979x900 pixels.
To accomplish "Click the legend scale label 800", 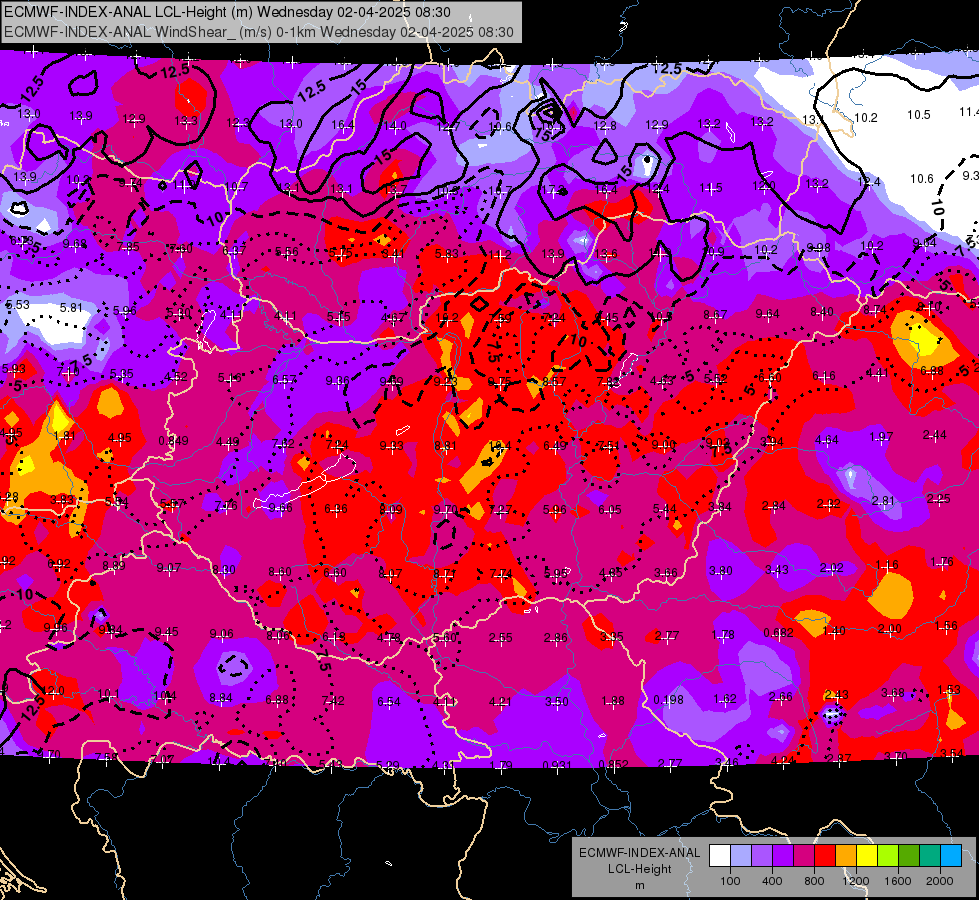I will (814, 881).
